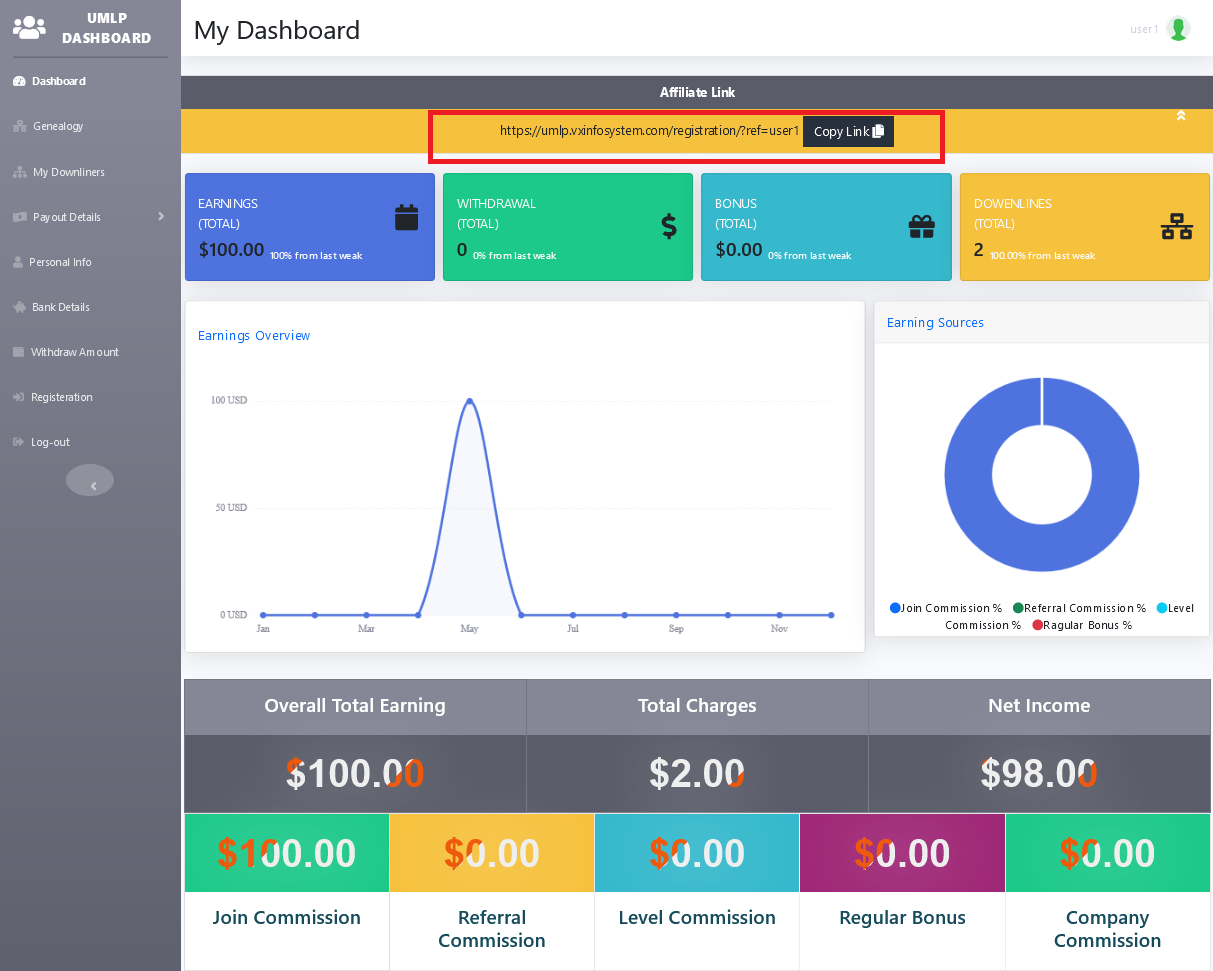
Task: Click the dollar icon on Withdrawal card
Action: pos(669,226)
